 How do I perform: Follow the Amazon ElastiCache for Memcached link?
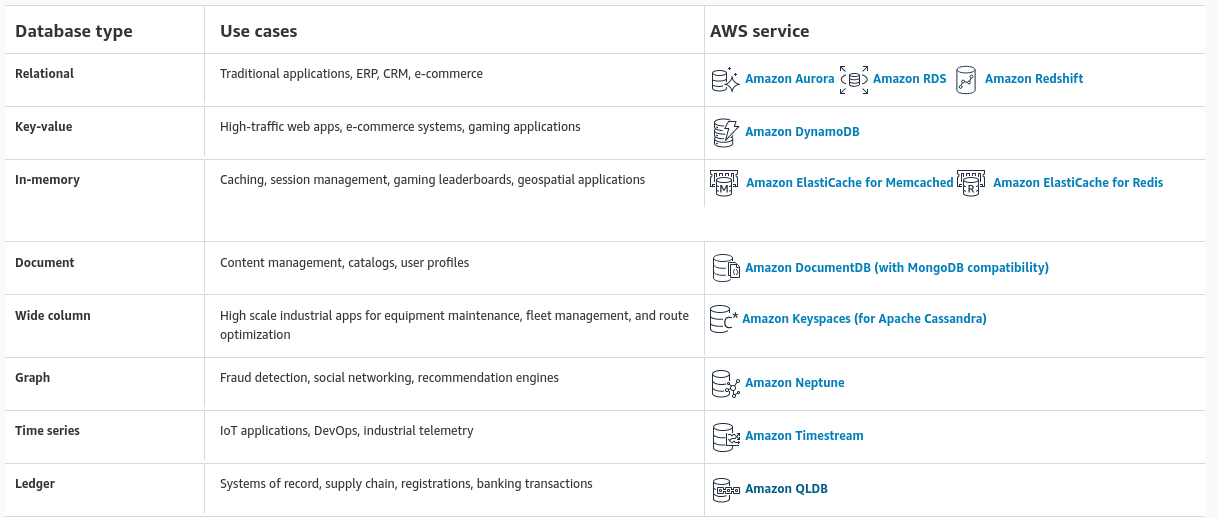coord(850,183)
